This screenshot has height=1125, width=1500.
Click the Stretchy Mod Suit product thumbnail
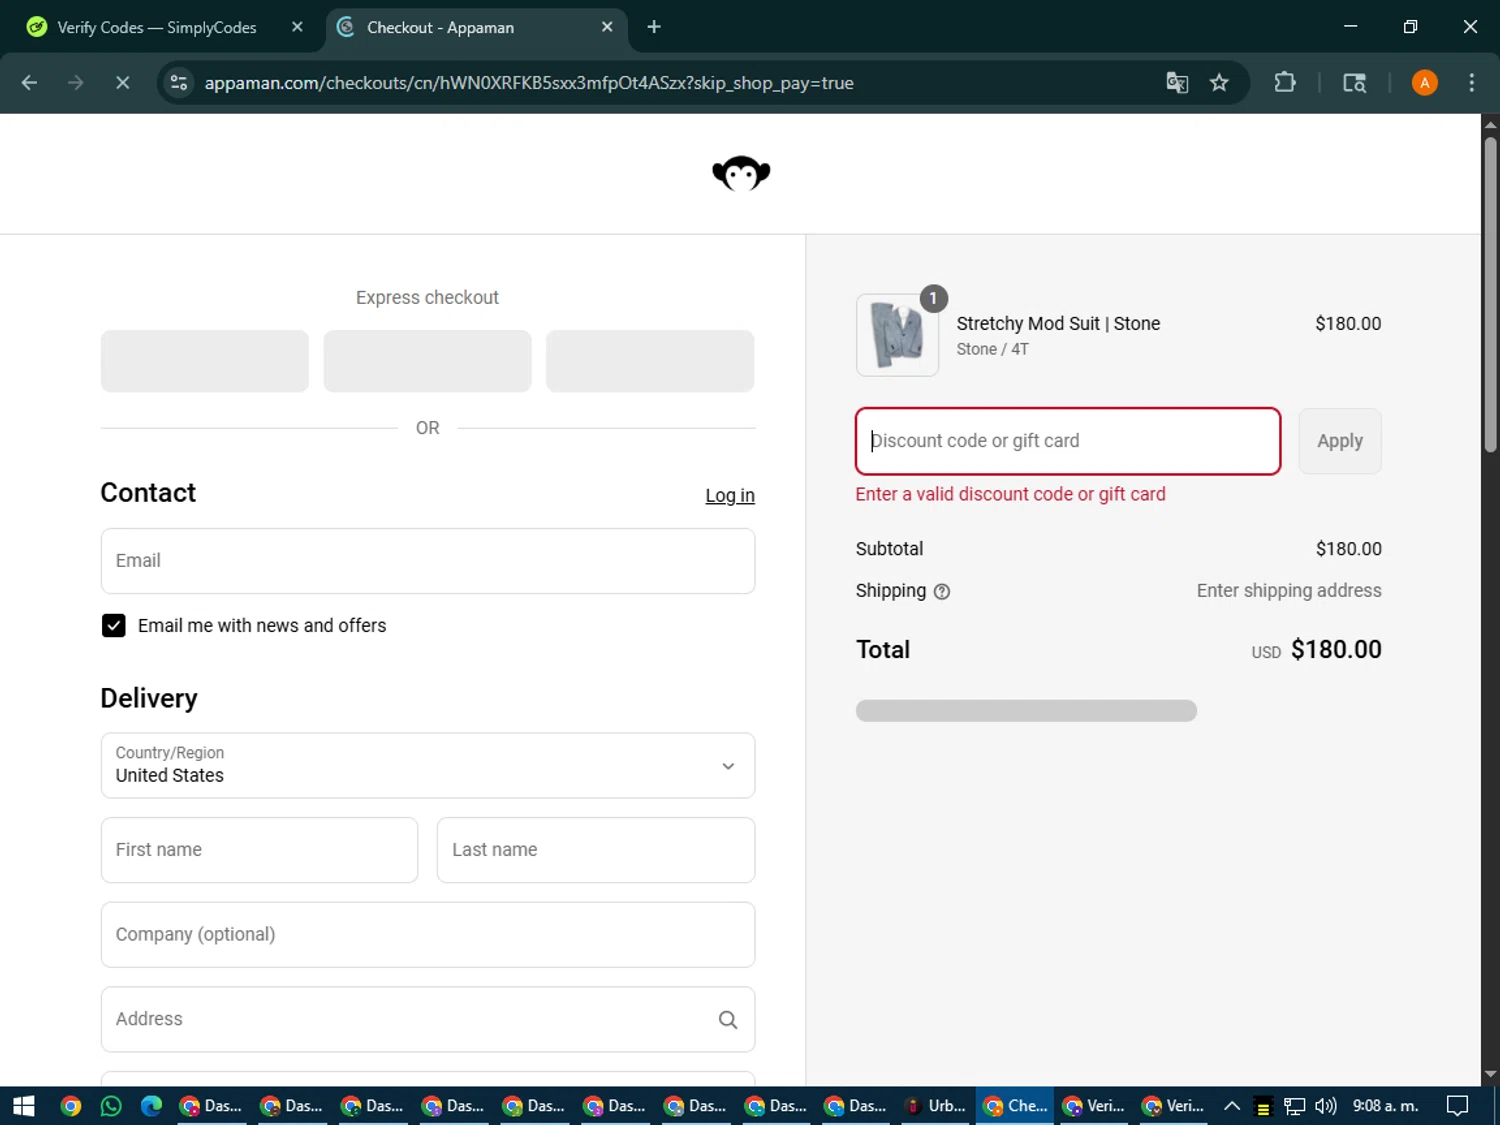(x=897, y=335)
